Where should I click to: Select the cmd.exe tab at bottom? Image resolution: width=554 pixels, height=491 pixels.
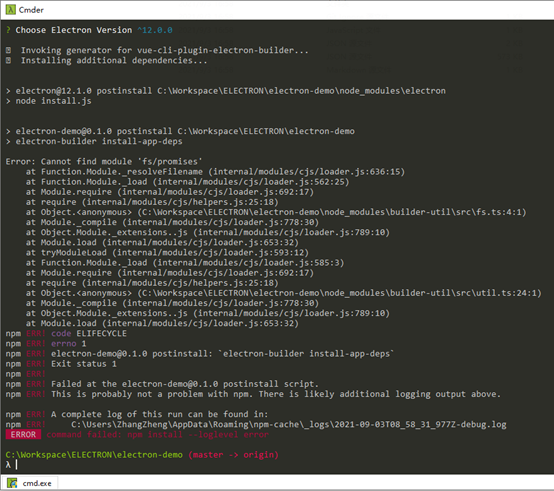coord(30,483)
